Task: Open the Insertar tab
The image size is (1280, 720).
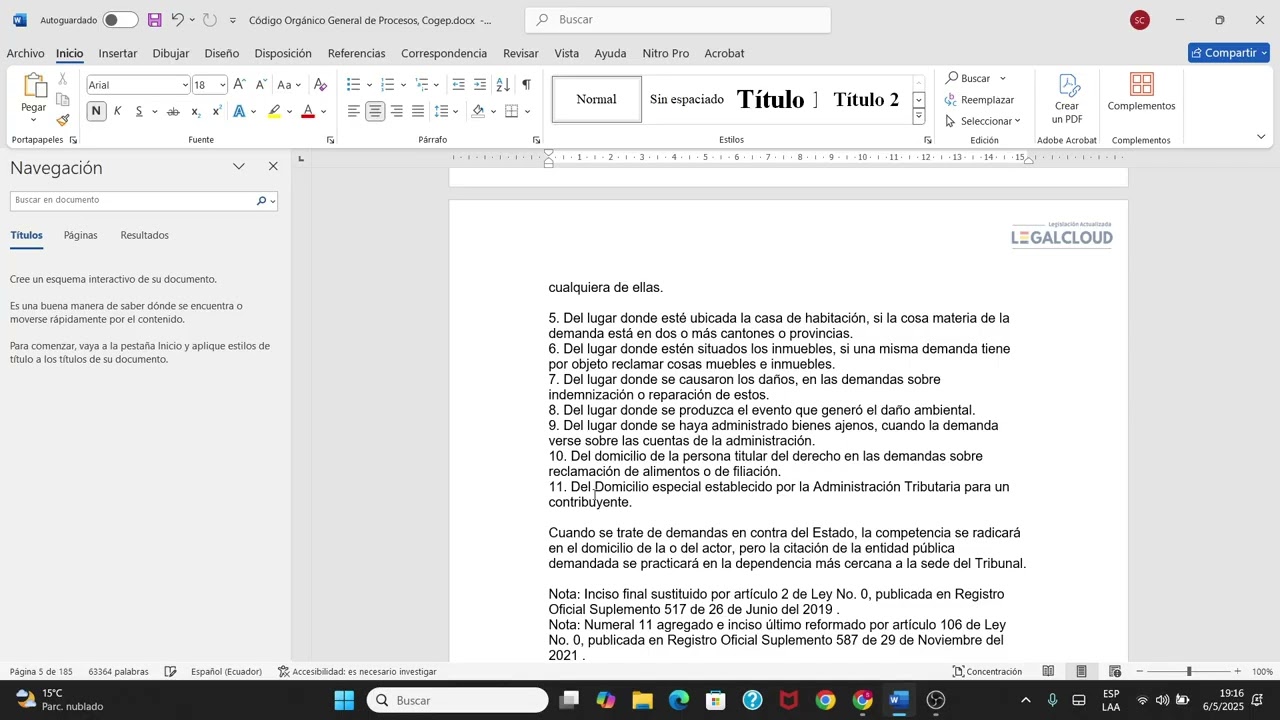Action: pos(118,53)
